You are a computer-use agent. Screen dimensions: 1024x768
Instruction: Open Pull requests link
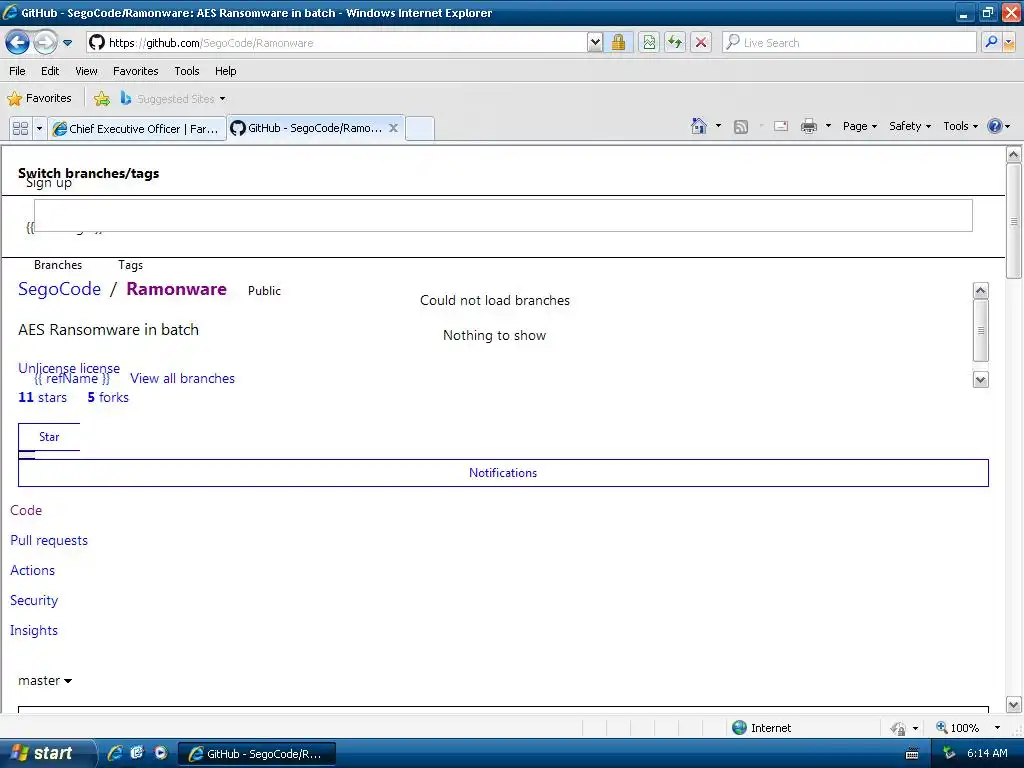click(49, 541)
